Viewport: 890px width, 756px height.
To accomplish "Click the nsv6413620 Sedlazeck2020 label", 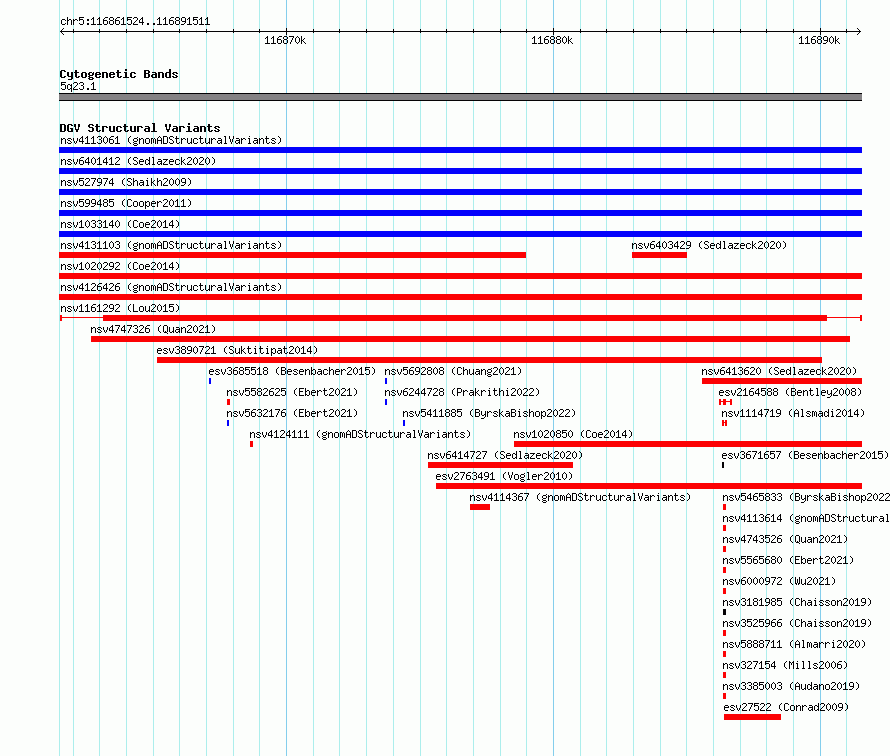I will [779, 371].
